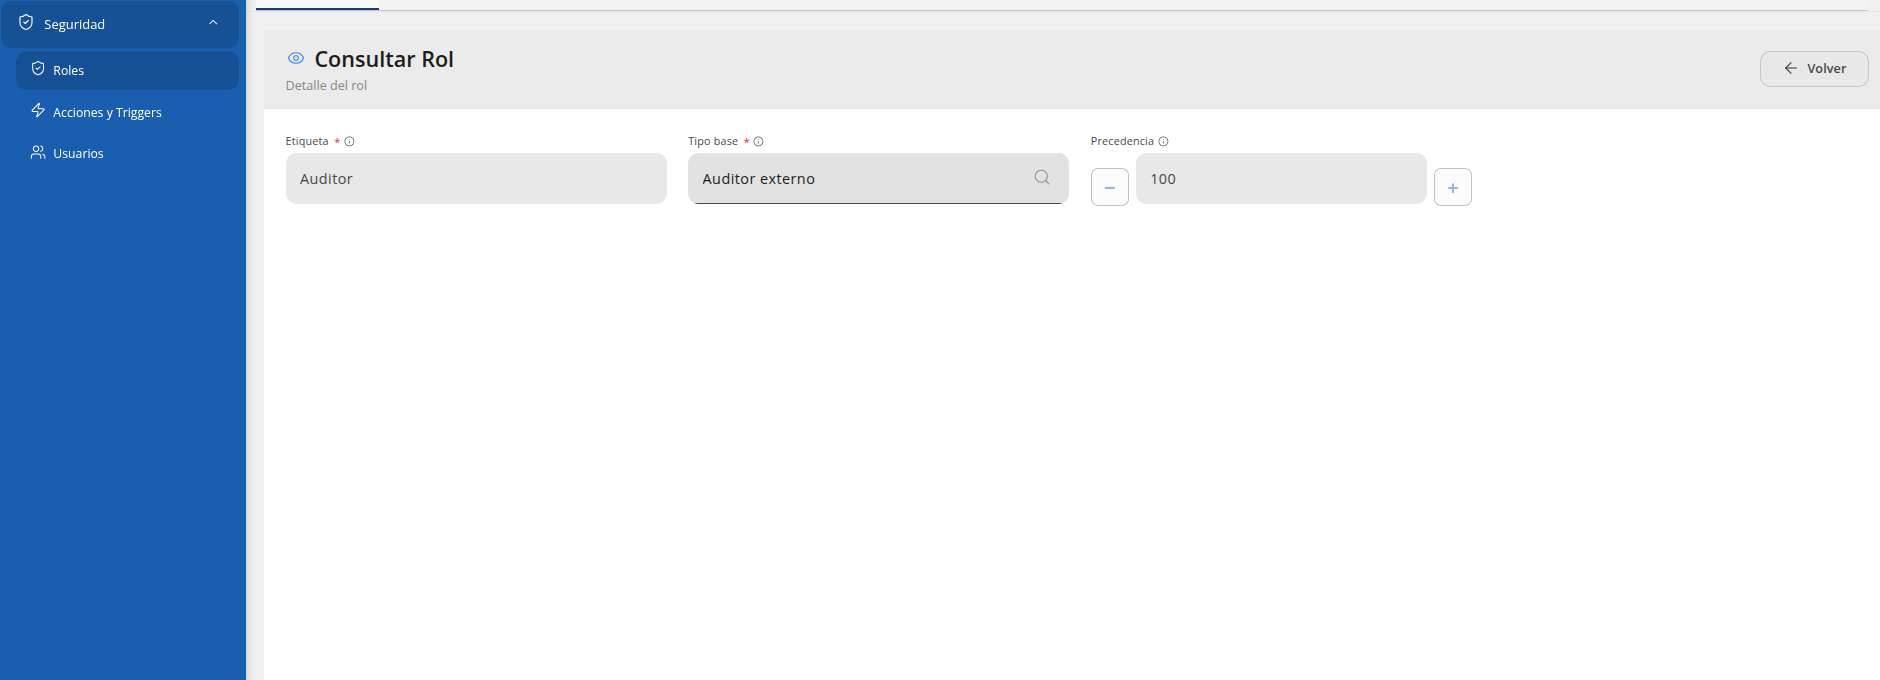Open Acciones y Triggers in sidebar
1880x680 pixels.
[x=127, y=112]
